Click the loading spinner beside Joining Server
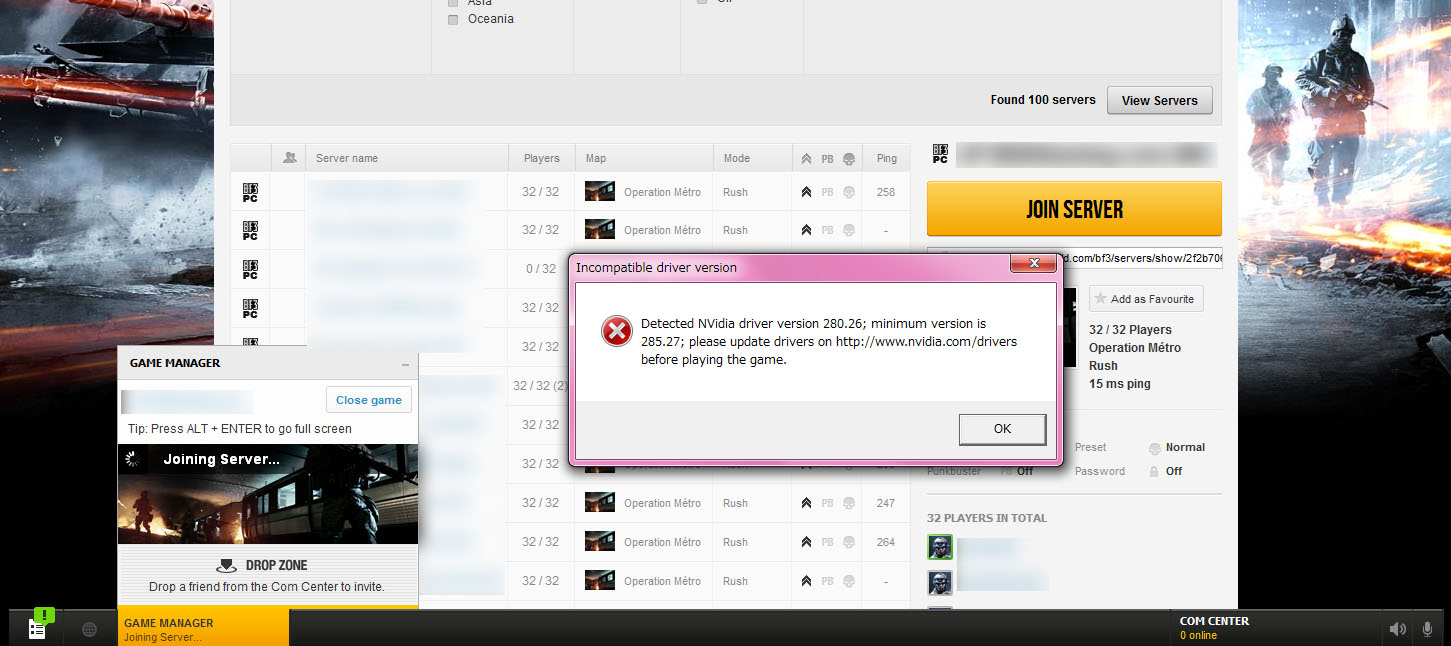1451x646 pixels. pos(131,459)
